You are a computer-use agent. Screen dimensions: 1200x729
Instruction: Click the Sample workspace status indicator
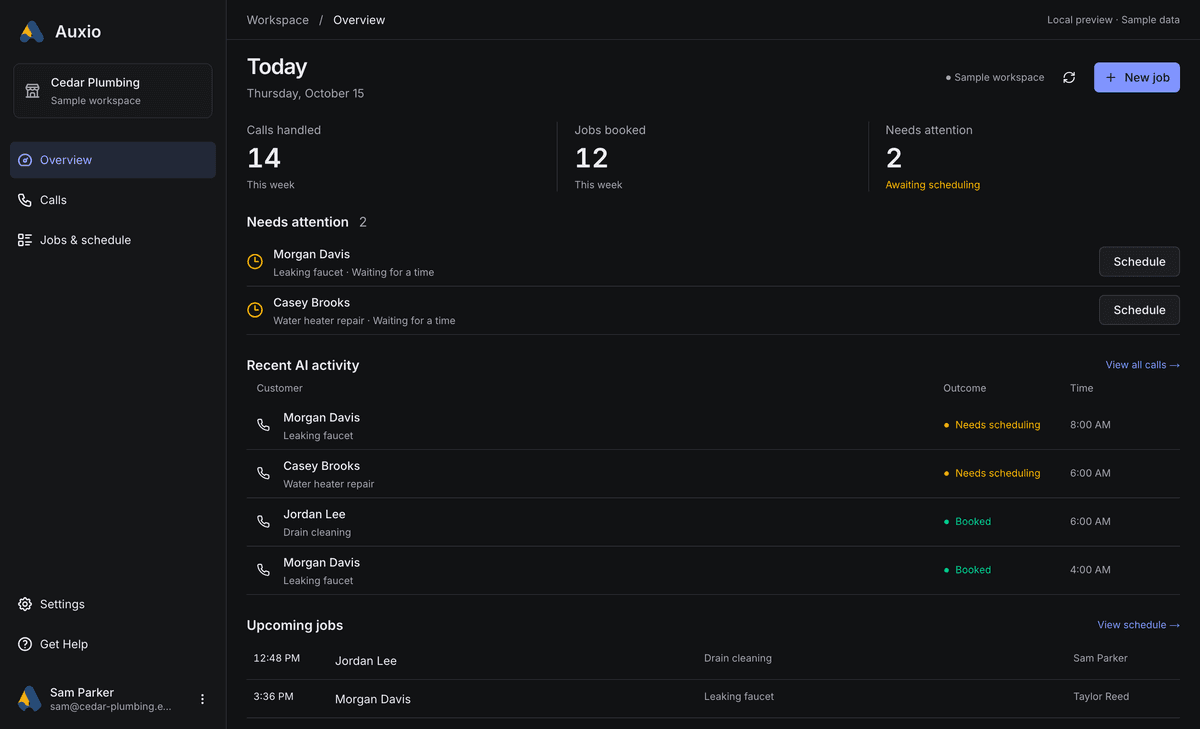coord(995,77)
